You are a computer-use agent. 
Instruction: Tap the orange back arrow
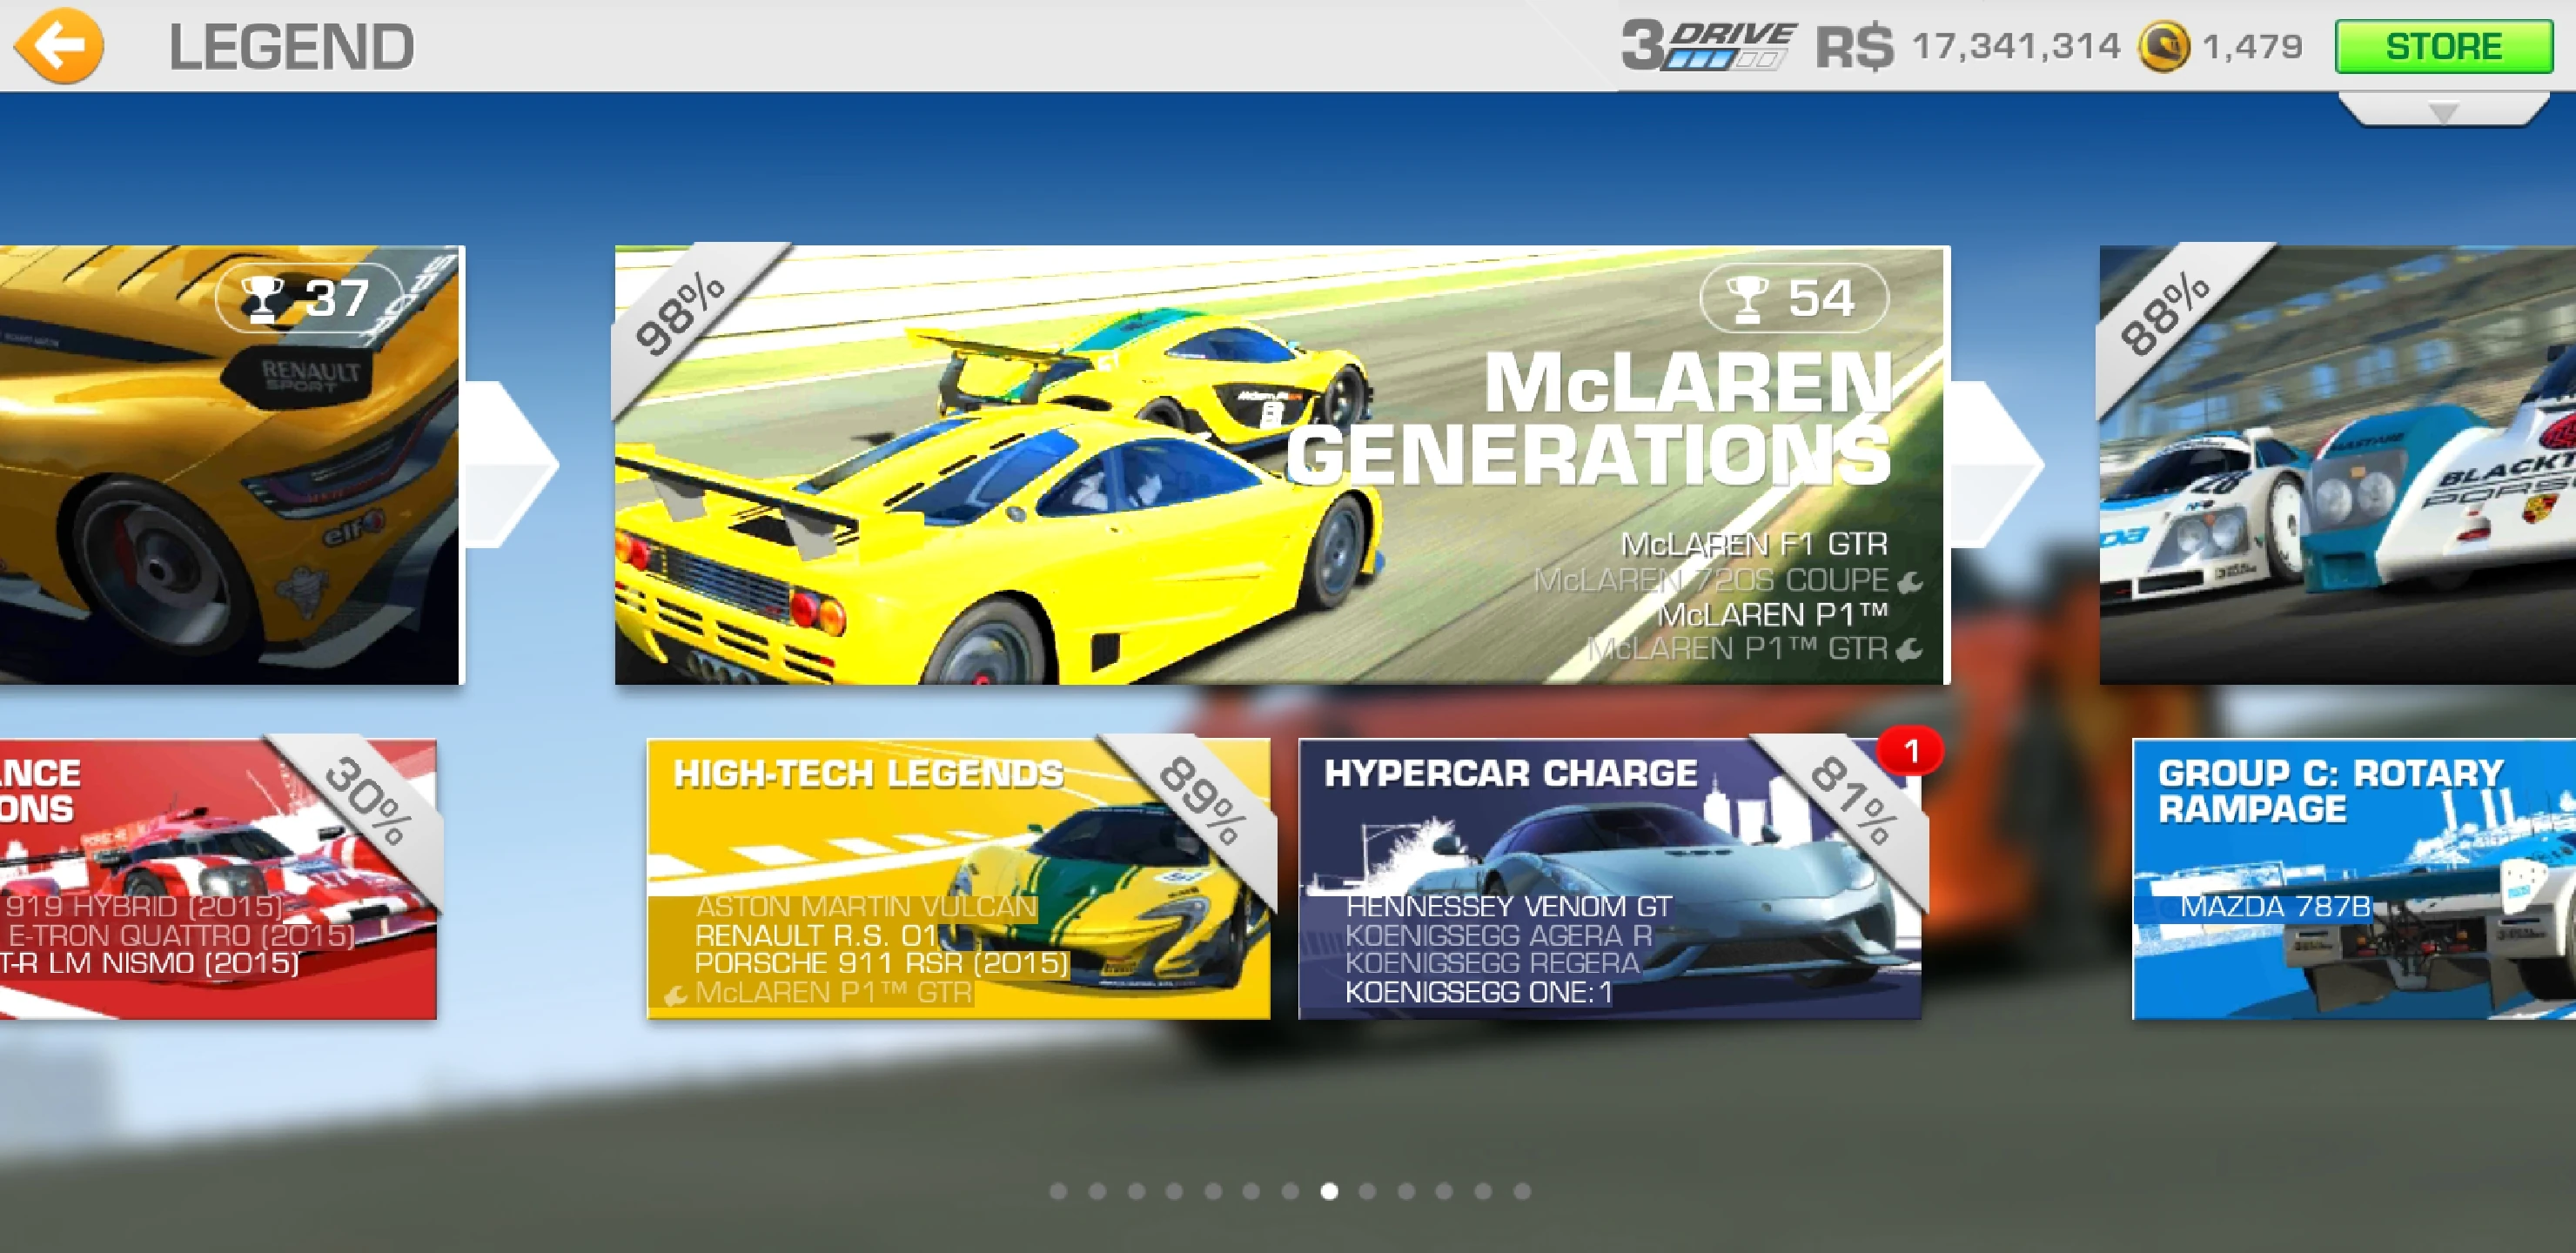pos(60,45)
